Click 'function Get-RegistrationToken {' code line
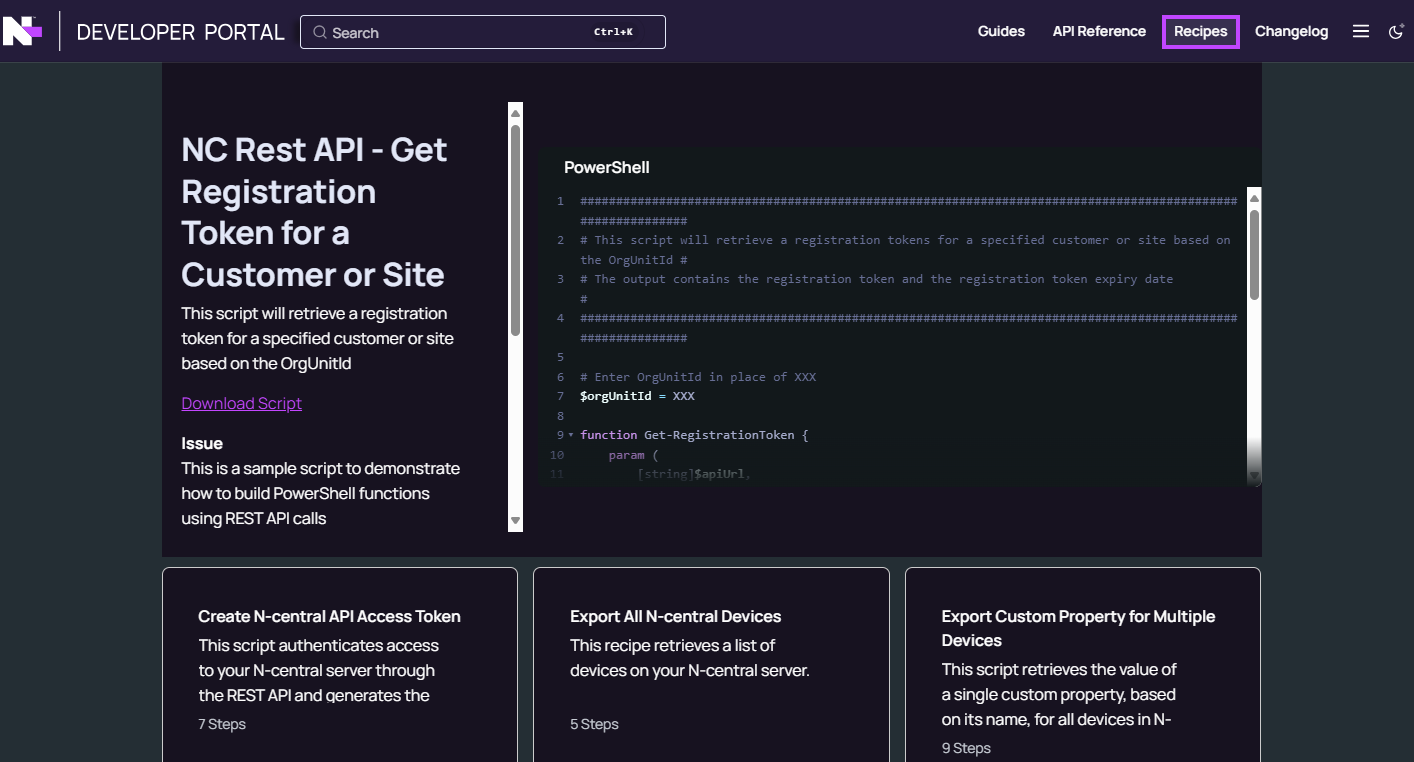The image size is (1414, 762). click(694, 435)
